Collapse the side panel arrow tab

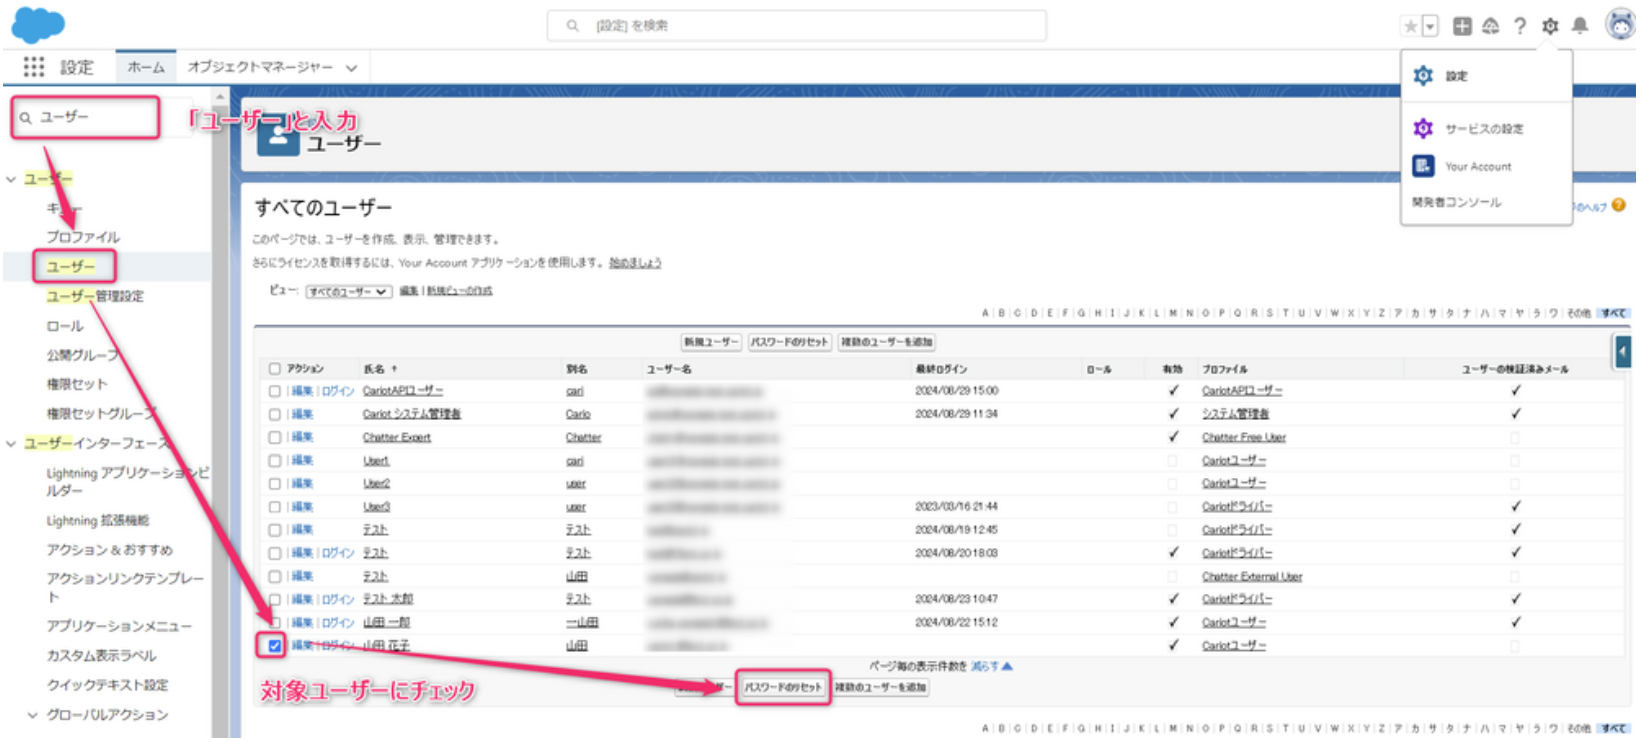click(1622, 351)
